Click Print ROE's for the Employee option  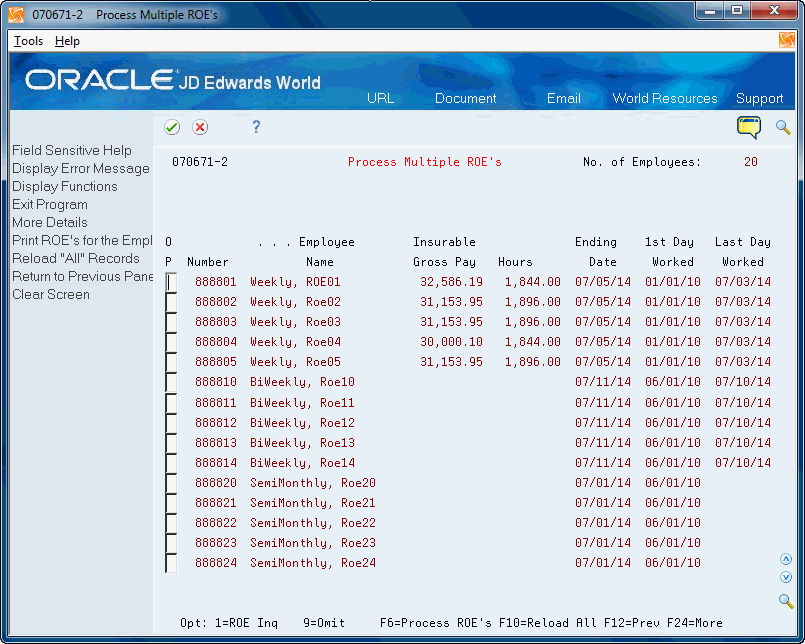click(82, 240)
